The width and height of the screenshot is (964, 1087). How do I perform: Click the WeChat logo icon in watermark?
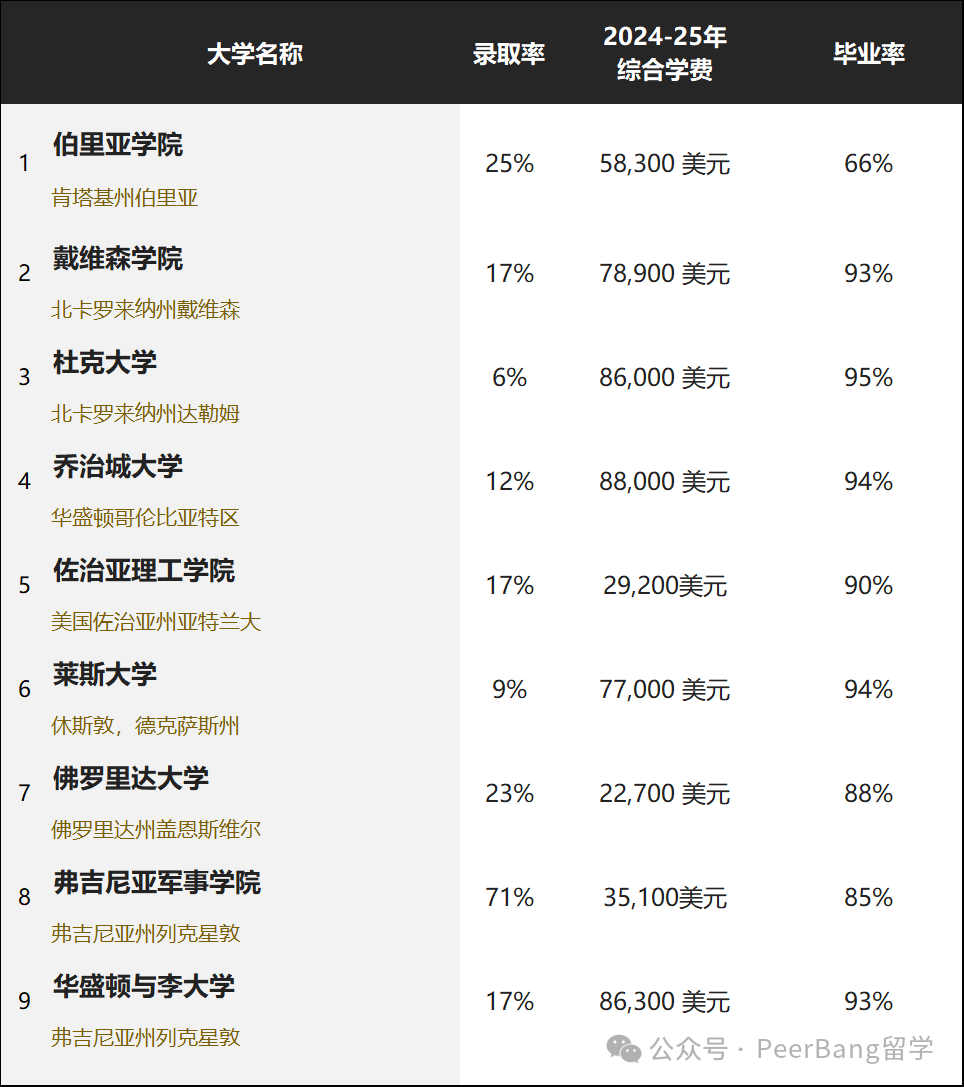624,1048
